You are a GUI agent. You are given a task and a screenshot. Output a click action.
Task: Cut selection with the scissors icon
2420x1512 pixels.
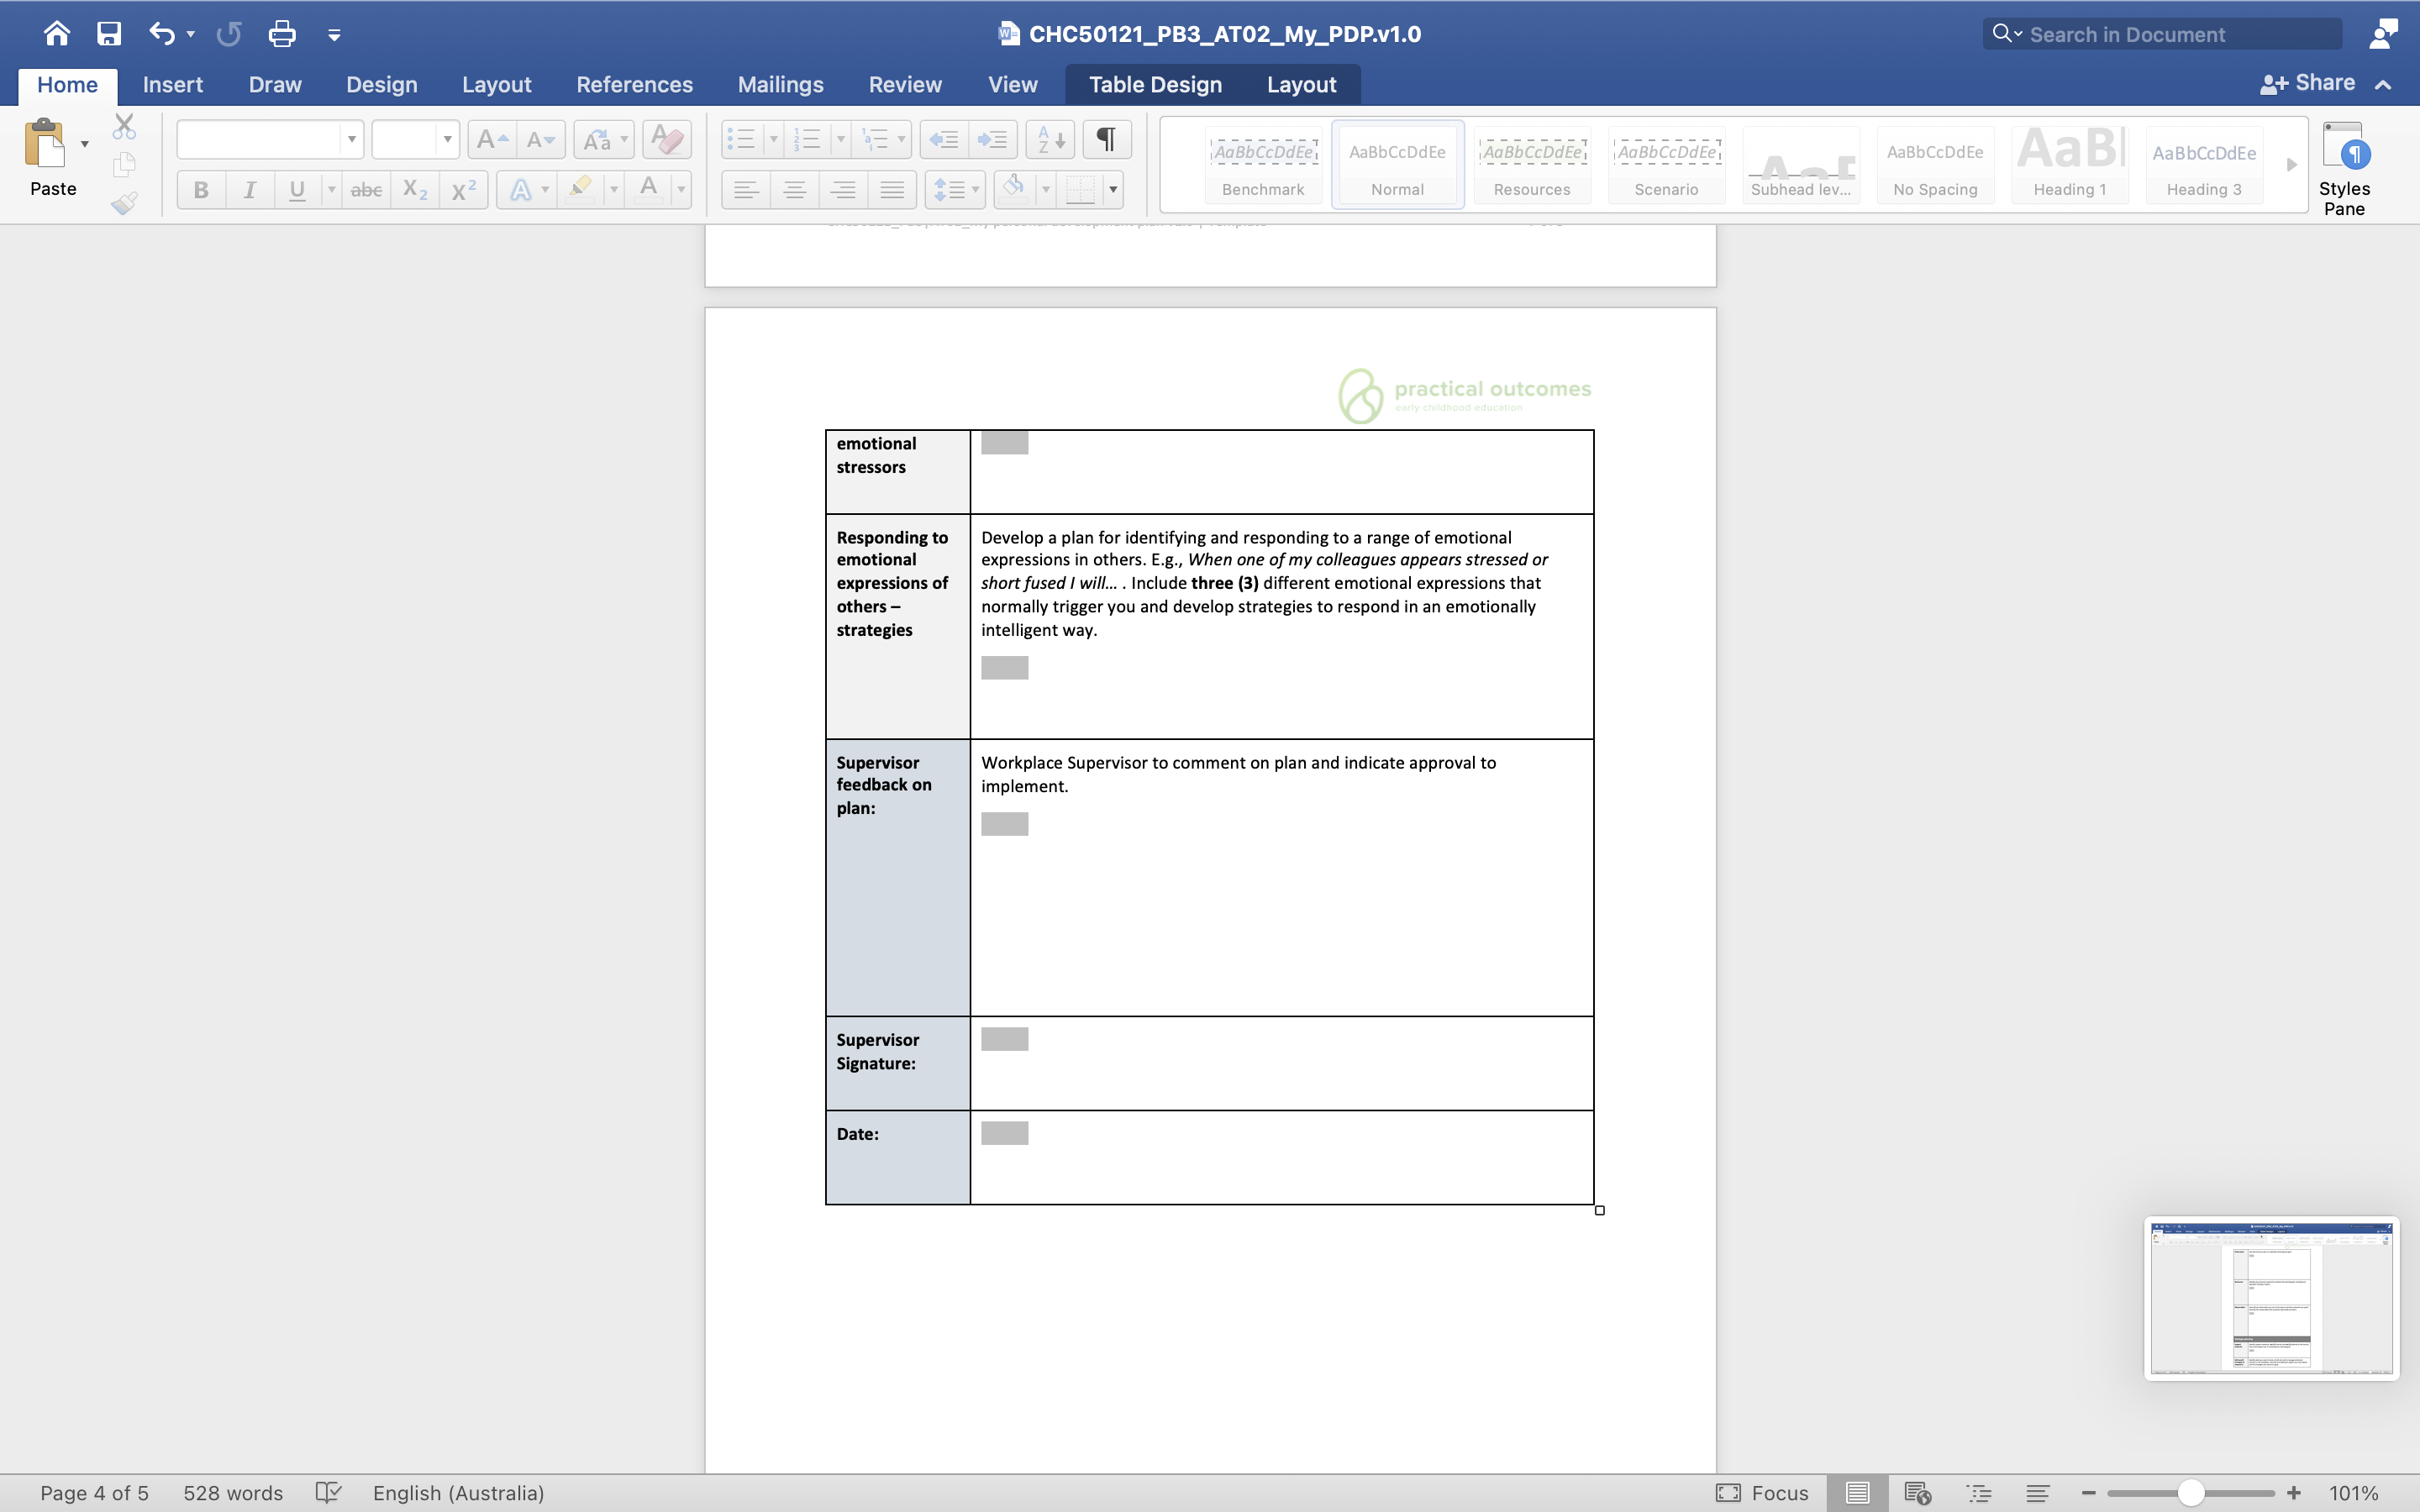124,125
